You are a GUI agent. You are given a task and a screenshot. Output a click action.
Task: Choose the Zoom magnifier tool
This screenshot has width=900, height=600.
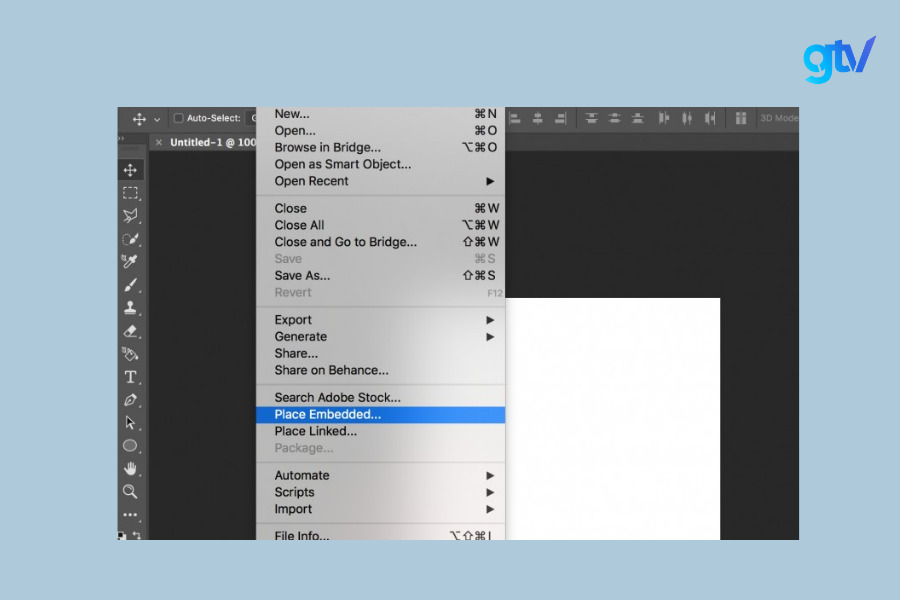coord(130,491)
